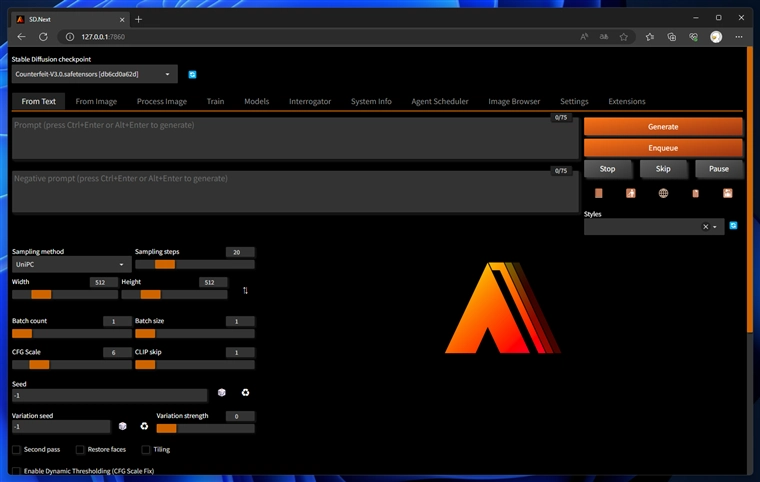Adjust the CFG Scale slider

click(71, 365)
